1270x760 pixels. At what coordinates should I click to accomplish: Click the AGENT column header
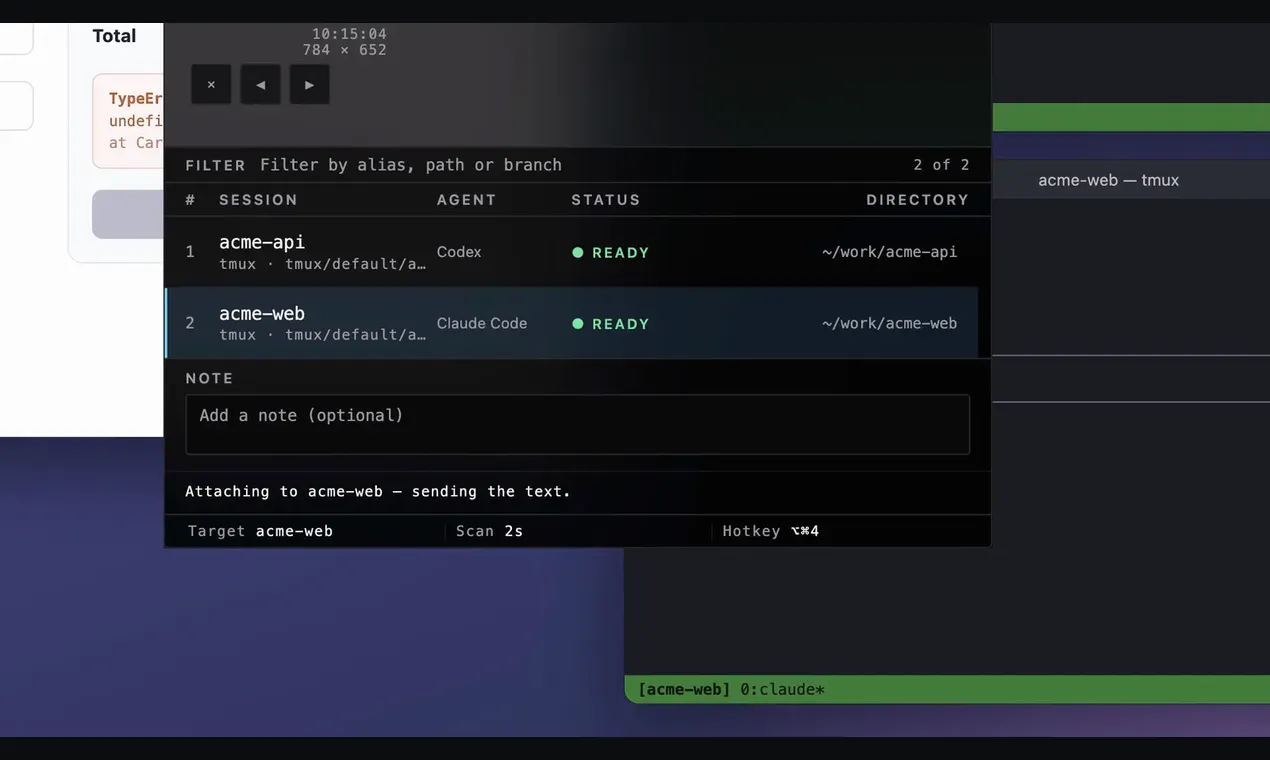[x=466, y=200]
